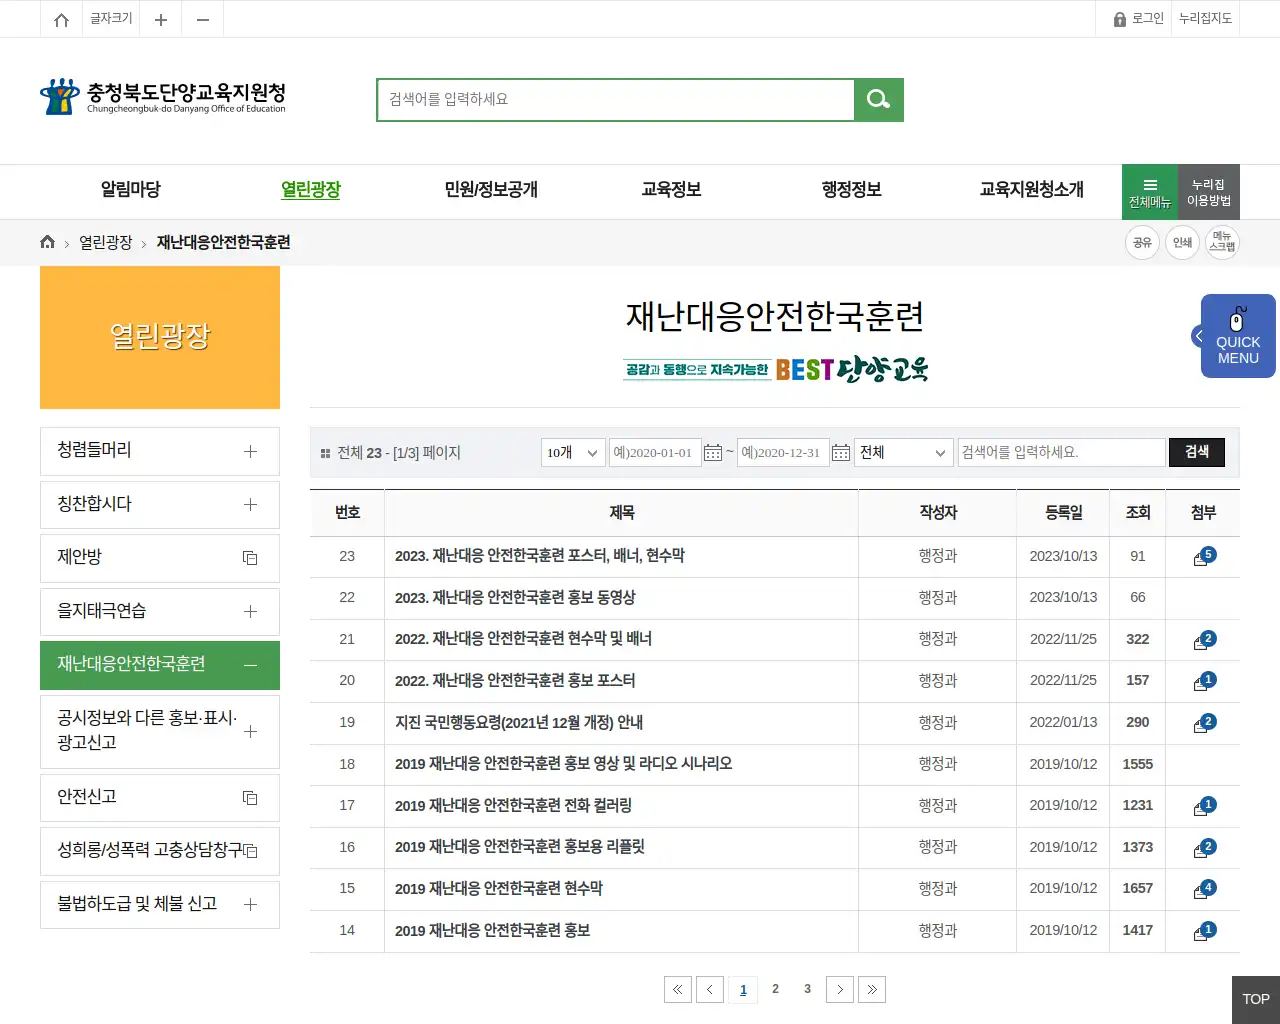Open the 알림마당 main menu

point(130,190)
